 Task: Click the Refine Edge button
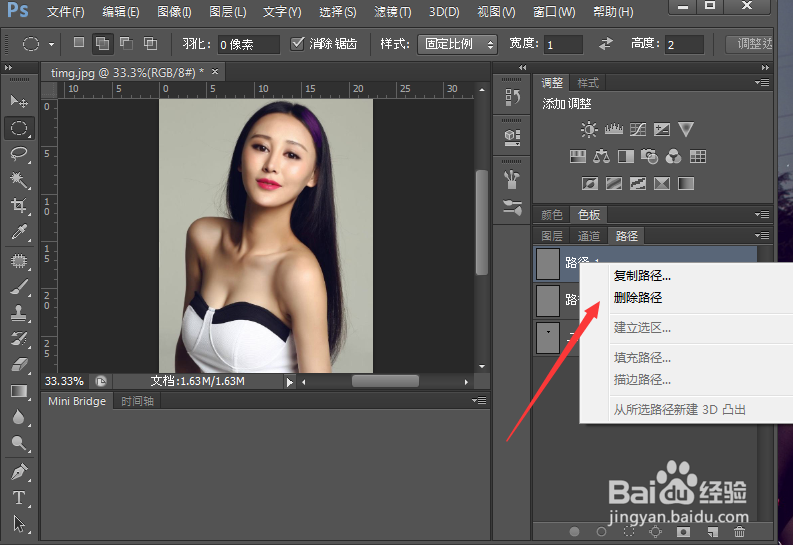point(749,44)
